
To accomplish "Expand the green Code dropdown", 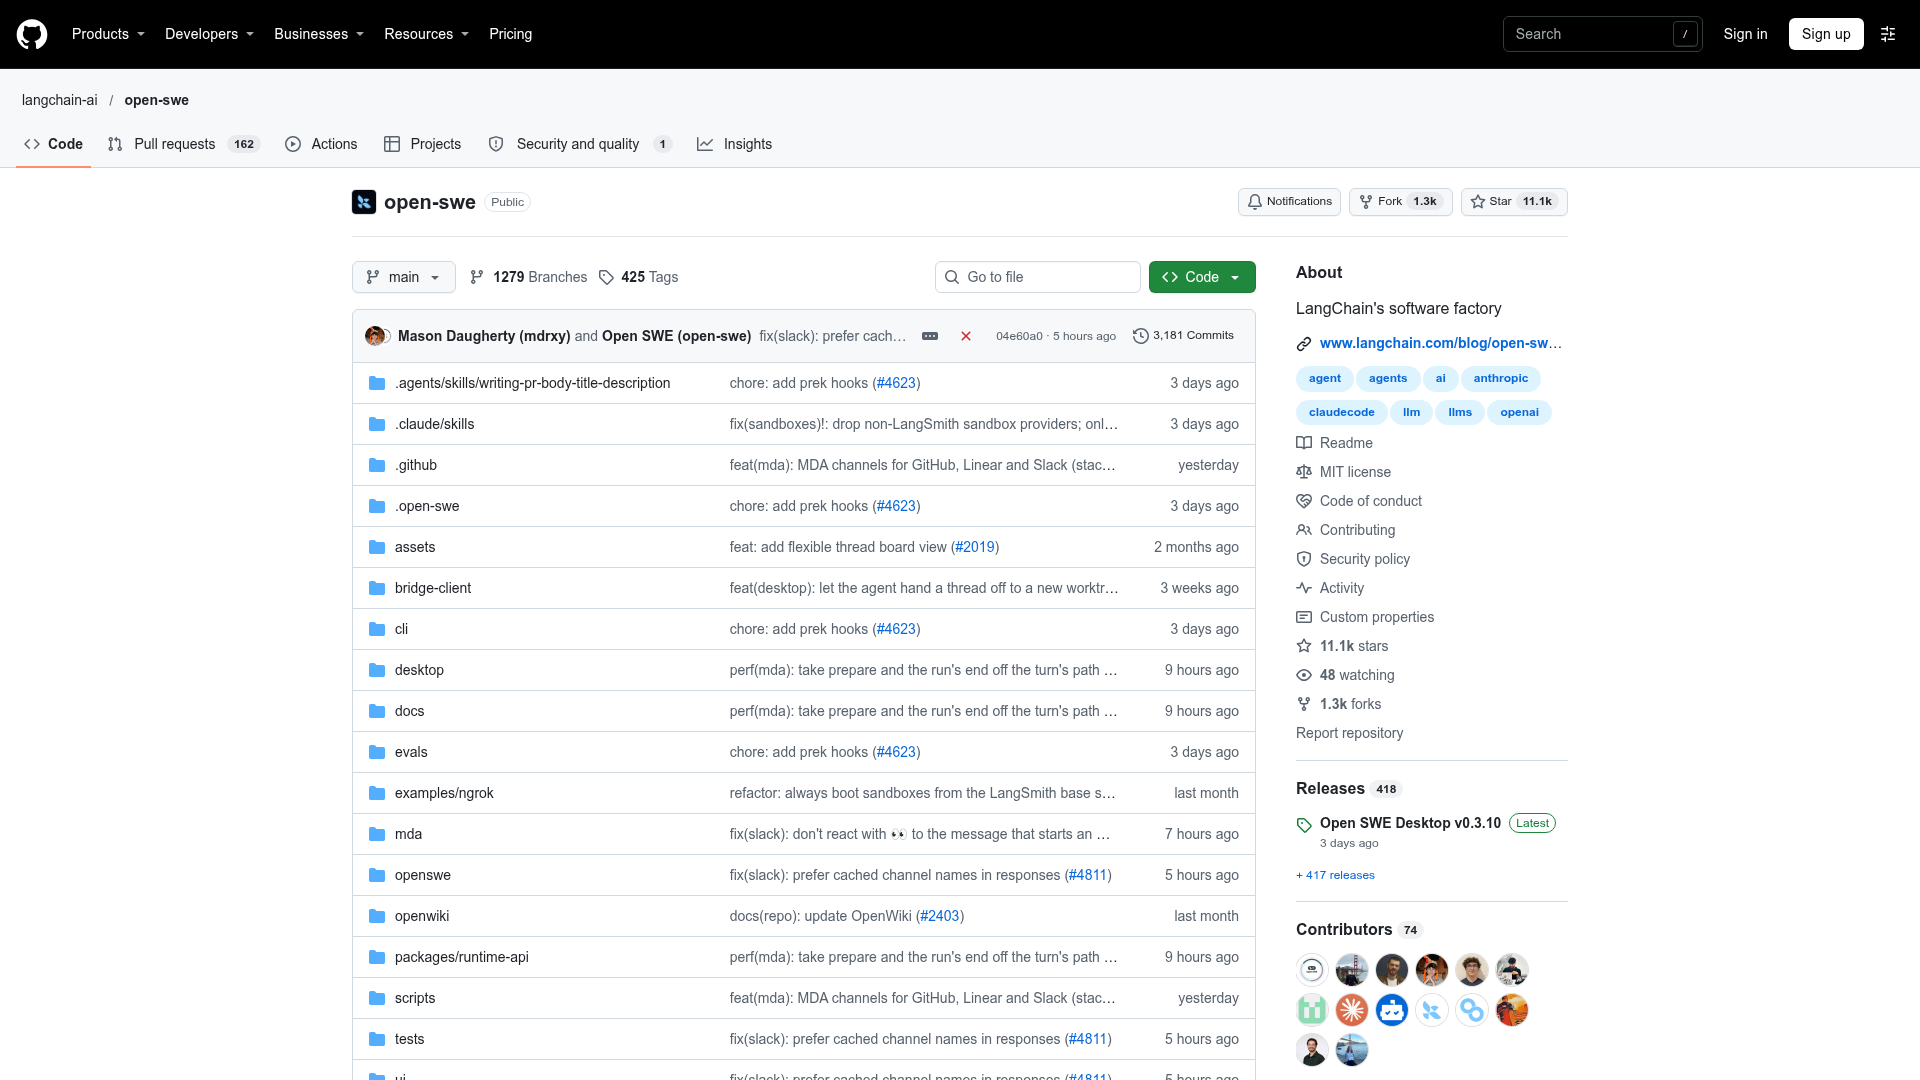I will (x=1202, y=277).
